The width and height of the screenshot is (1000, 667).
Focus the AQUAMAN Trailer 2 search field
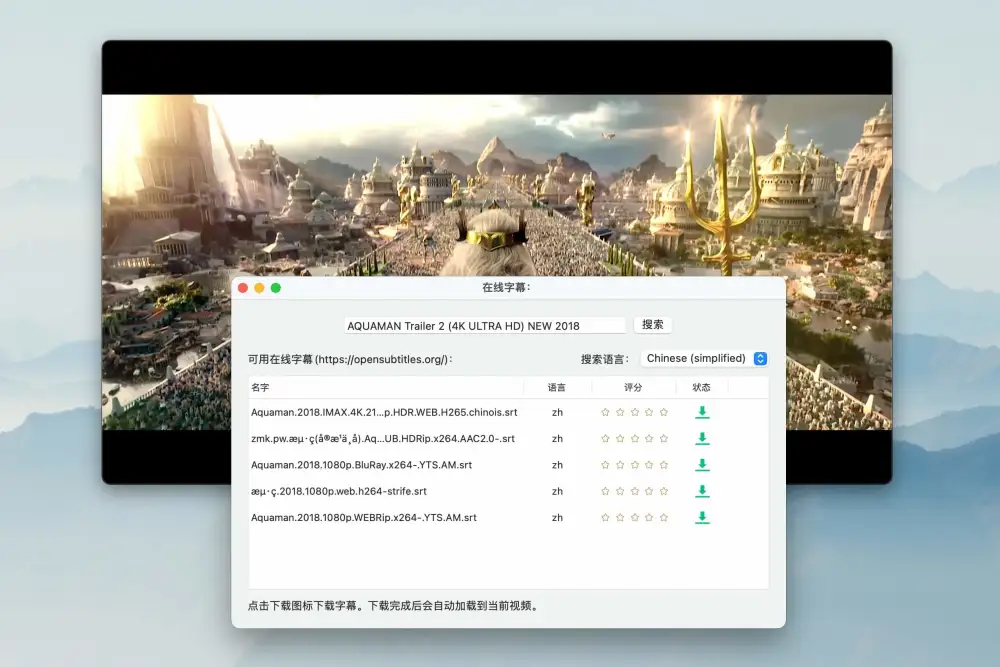click(x=485, y=325)
